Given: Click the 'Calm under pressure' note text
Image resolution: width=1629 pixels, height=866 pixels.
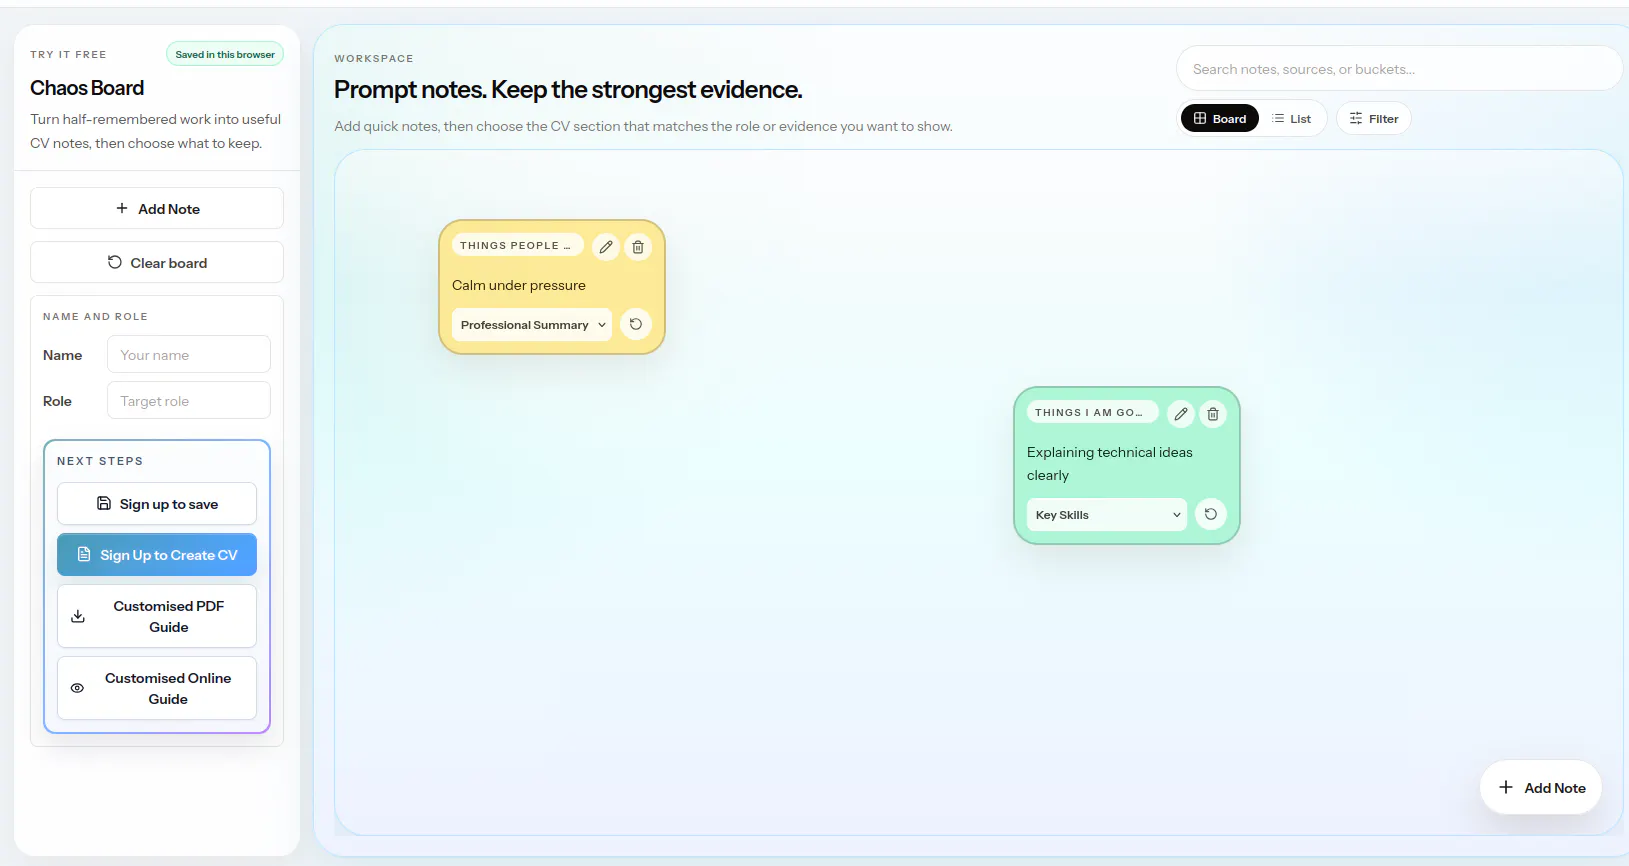Looking at the screenshot, I should pos(519,285).
